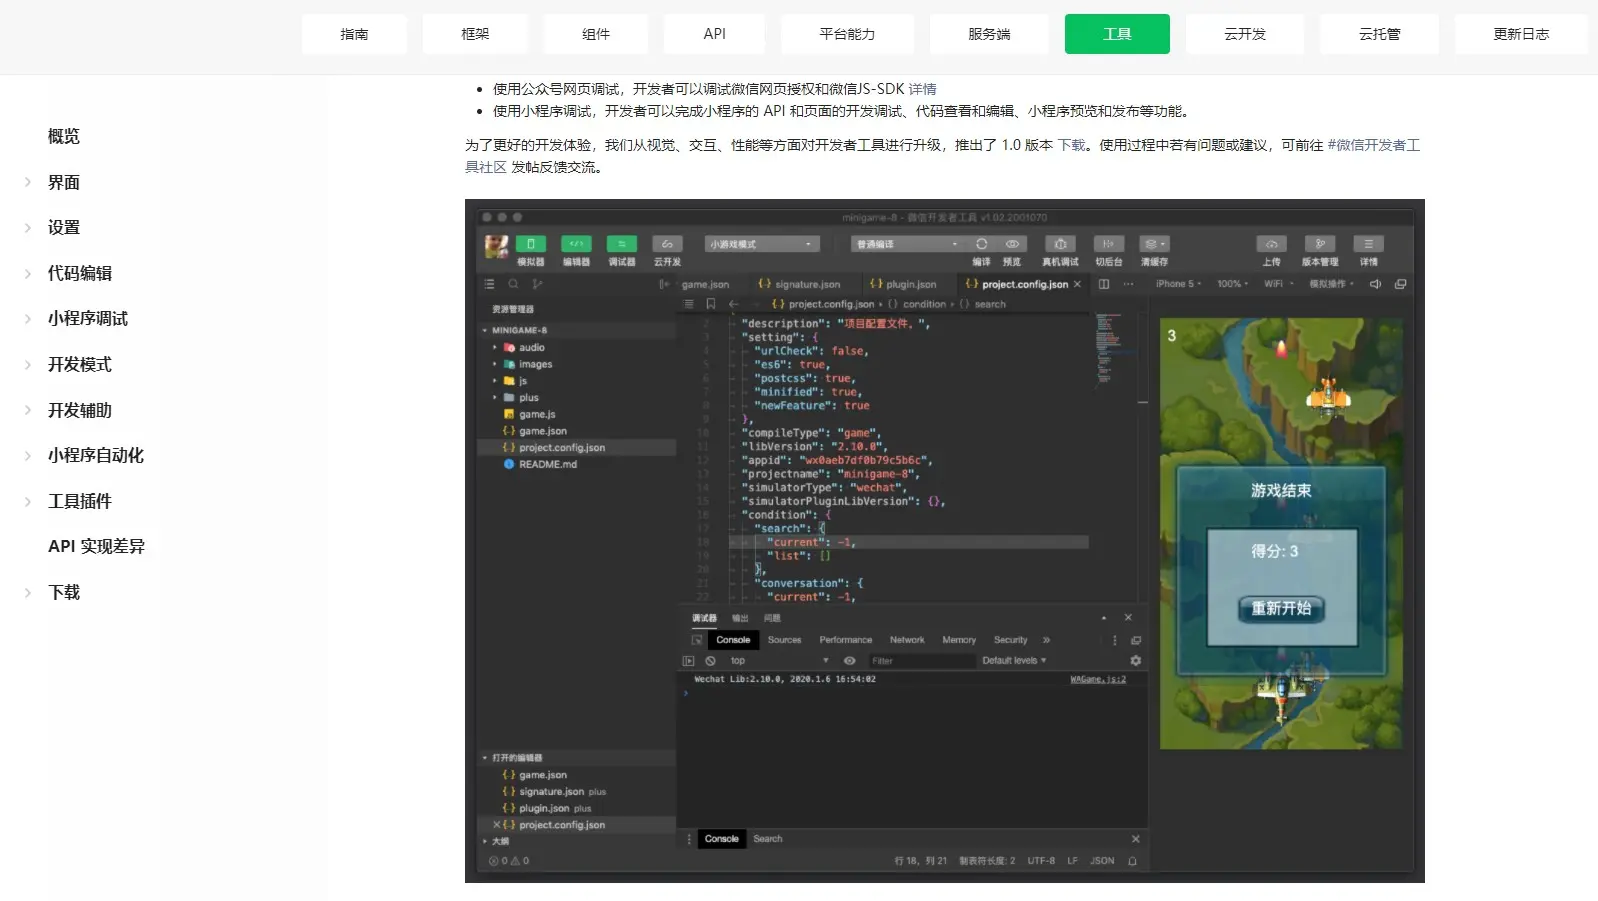Click the clear console icon beside top
Image resolution: width=1598 pixels, height=901 pixels.
pos(710,661)
